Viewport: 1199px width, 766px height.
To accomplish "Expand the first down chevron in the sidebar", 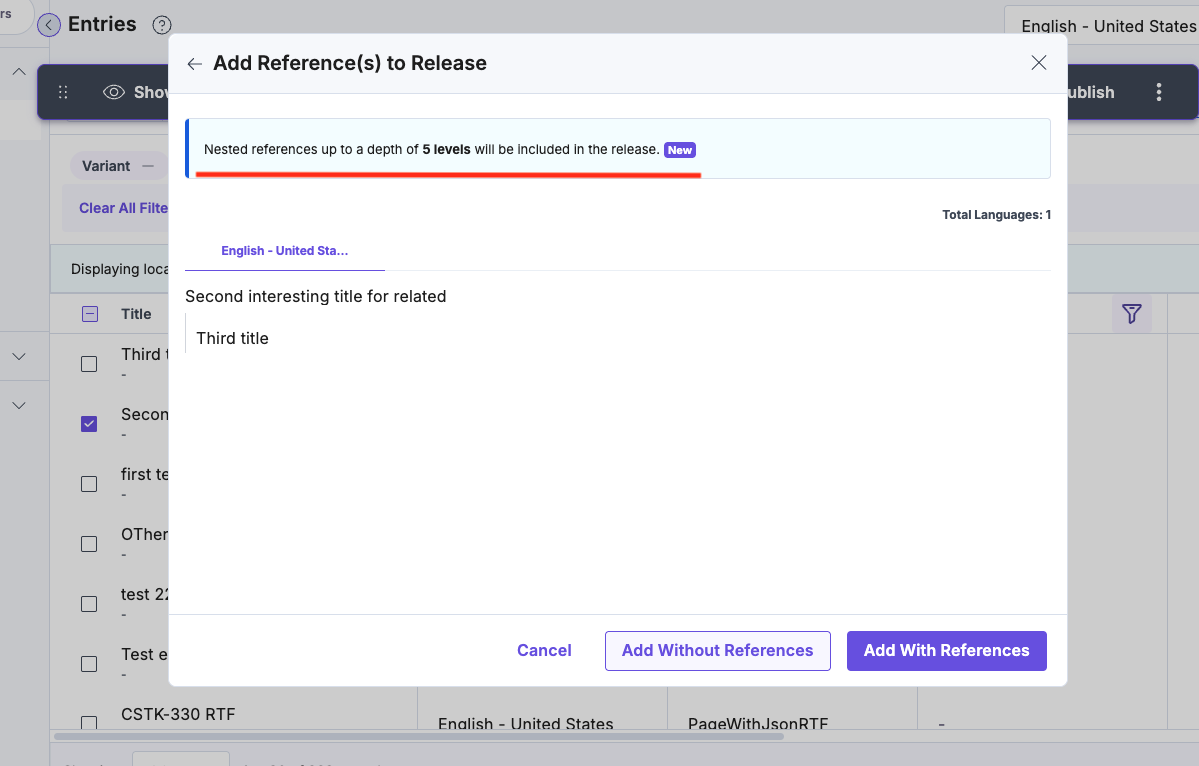I will click(x=18, y=356).
